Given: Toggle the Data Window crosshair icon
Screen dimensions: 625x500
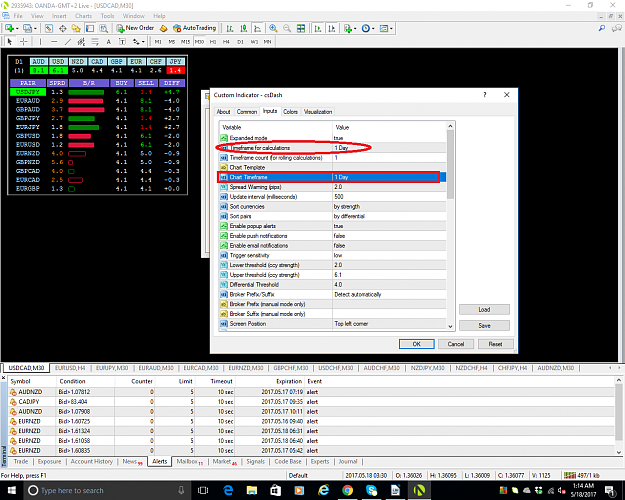Looking at the screenshot, I should (x=63, y=28).
